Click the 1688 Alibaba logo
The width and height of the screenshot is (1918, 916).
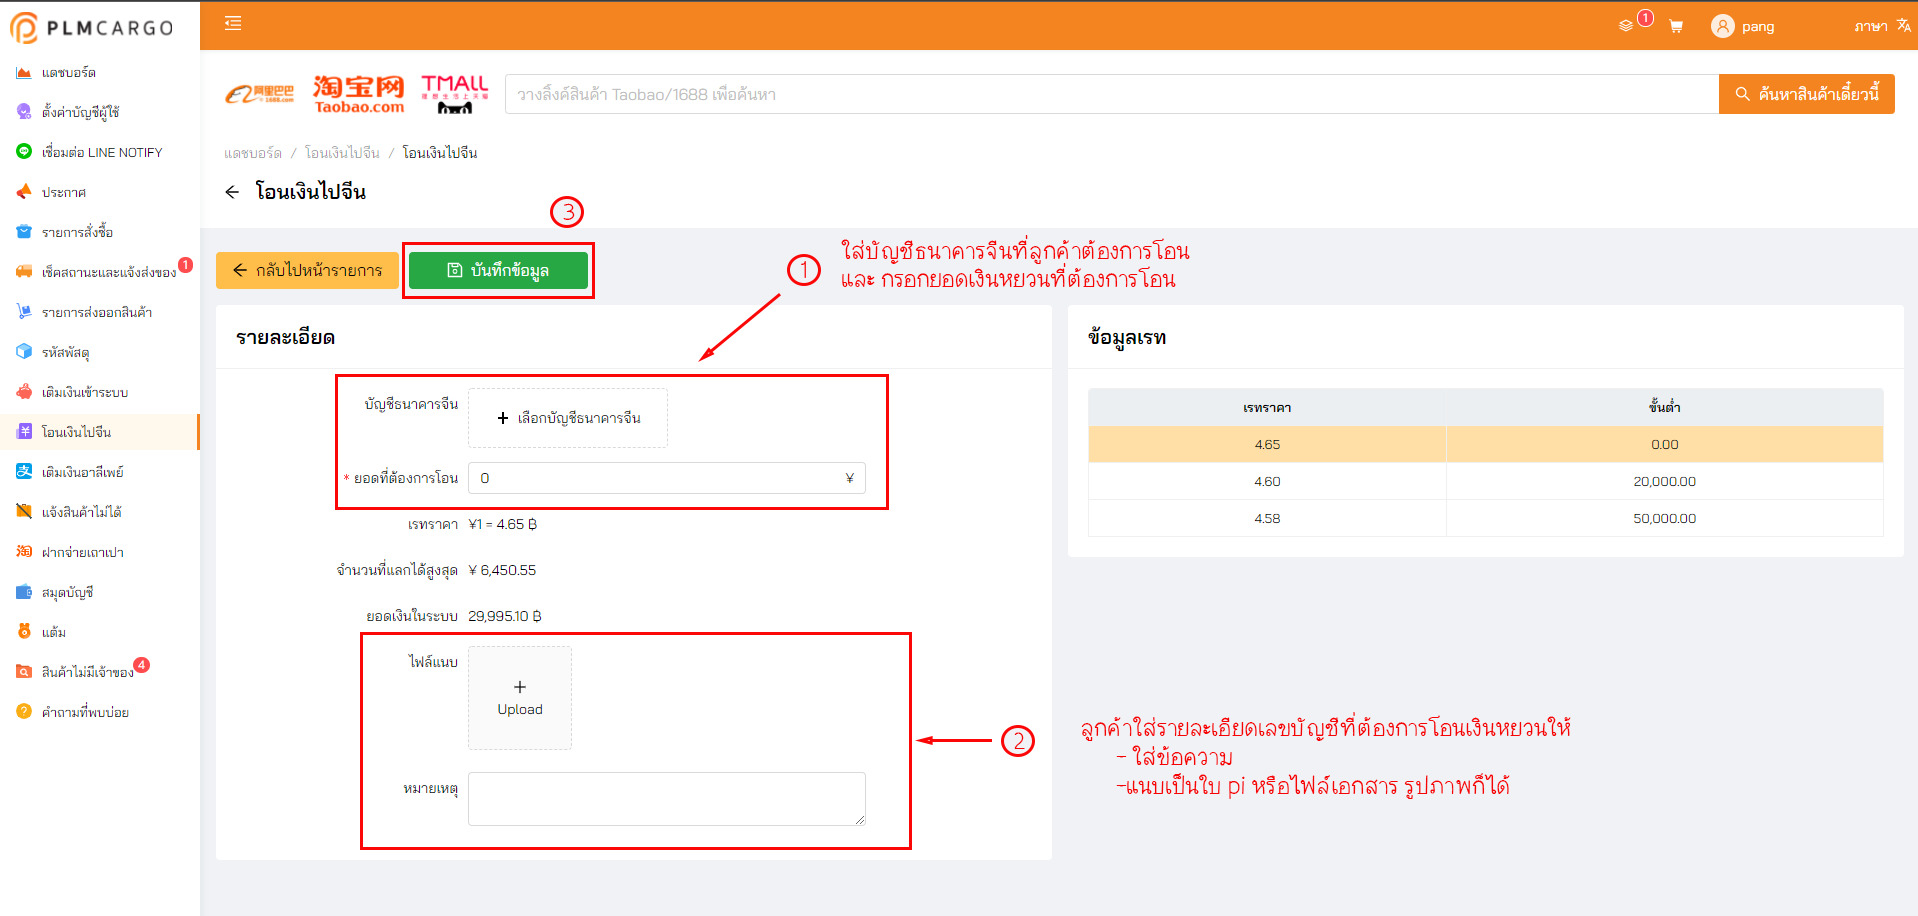[260, 94]
